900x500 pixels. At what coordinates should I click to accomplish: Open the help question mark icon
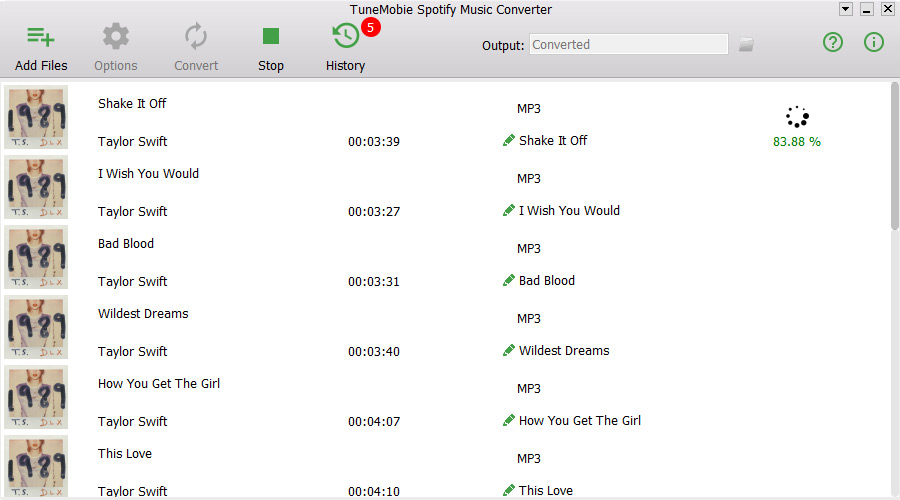833,42
